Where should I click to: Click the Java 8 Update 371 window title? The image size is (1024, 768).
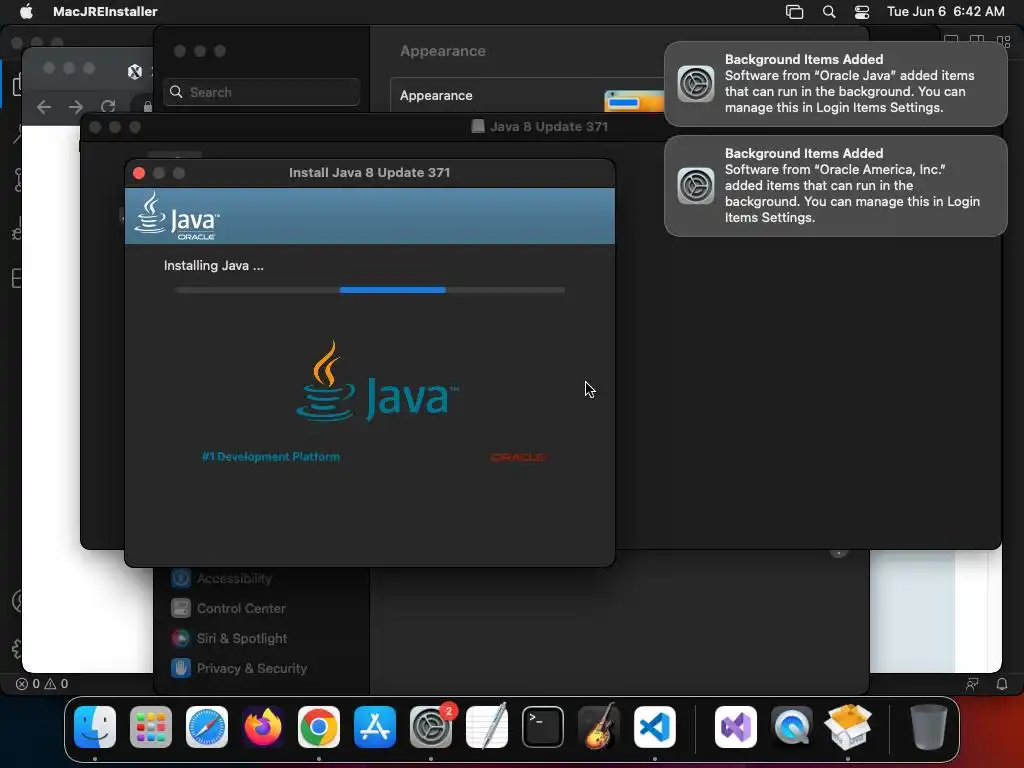click(x=549, y=127)
